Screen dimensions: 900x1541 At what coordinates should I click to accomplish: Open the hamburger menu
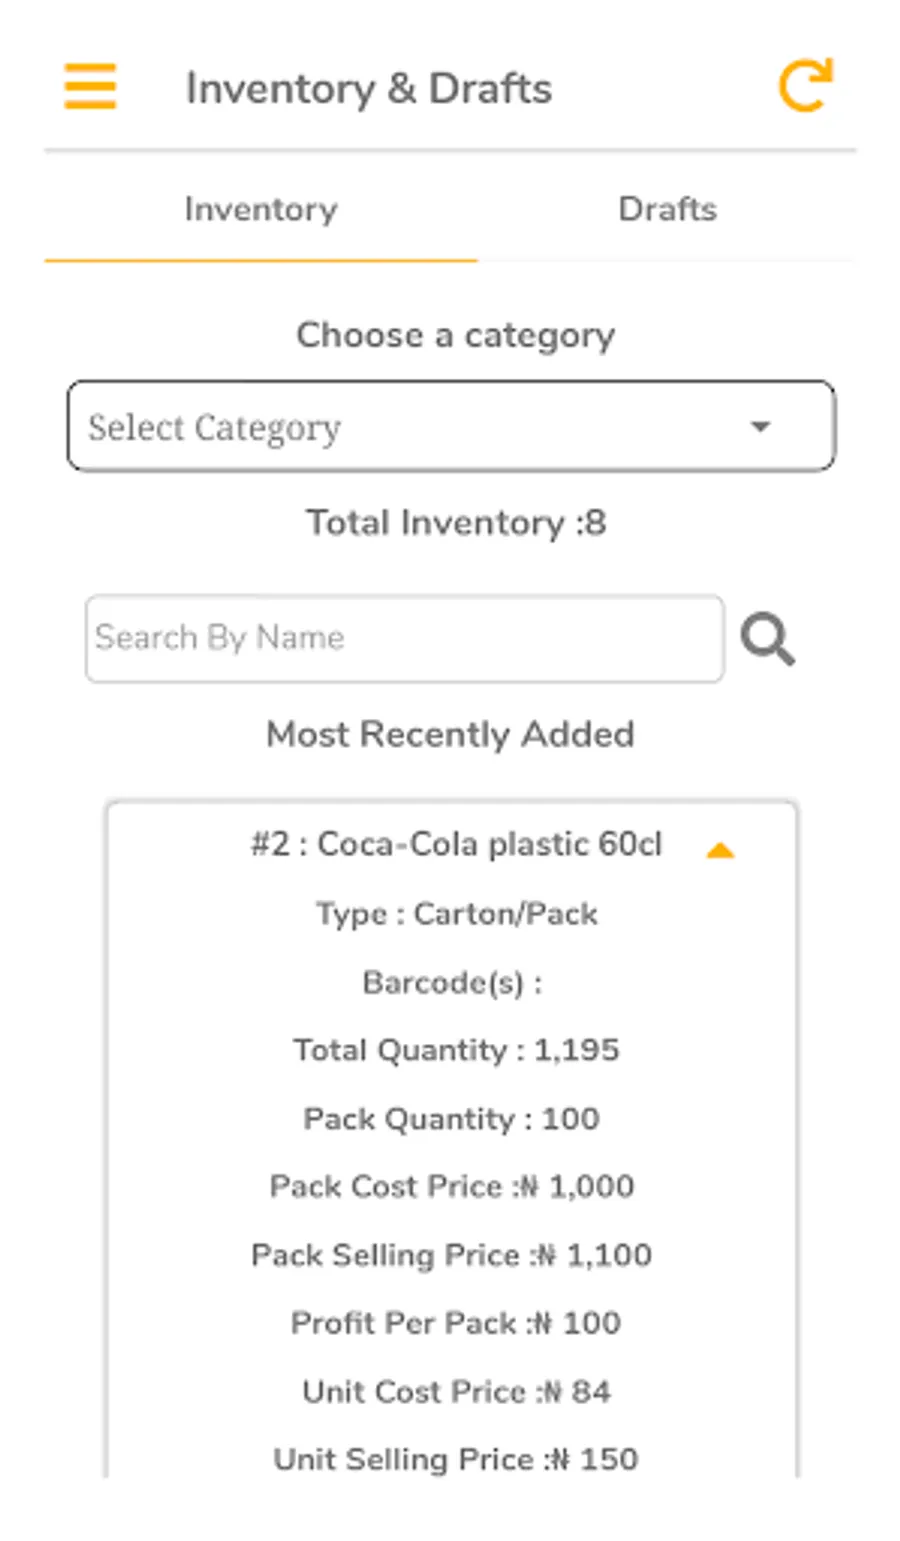click(x=90, y=86)
